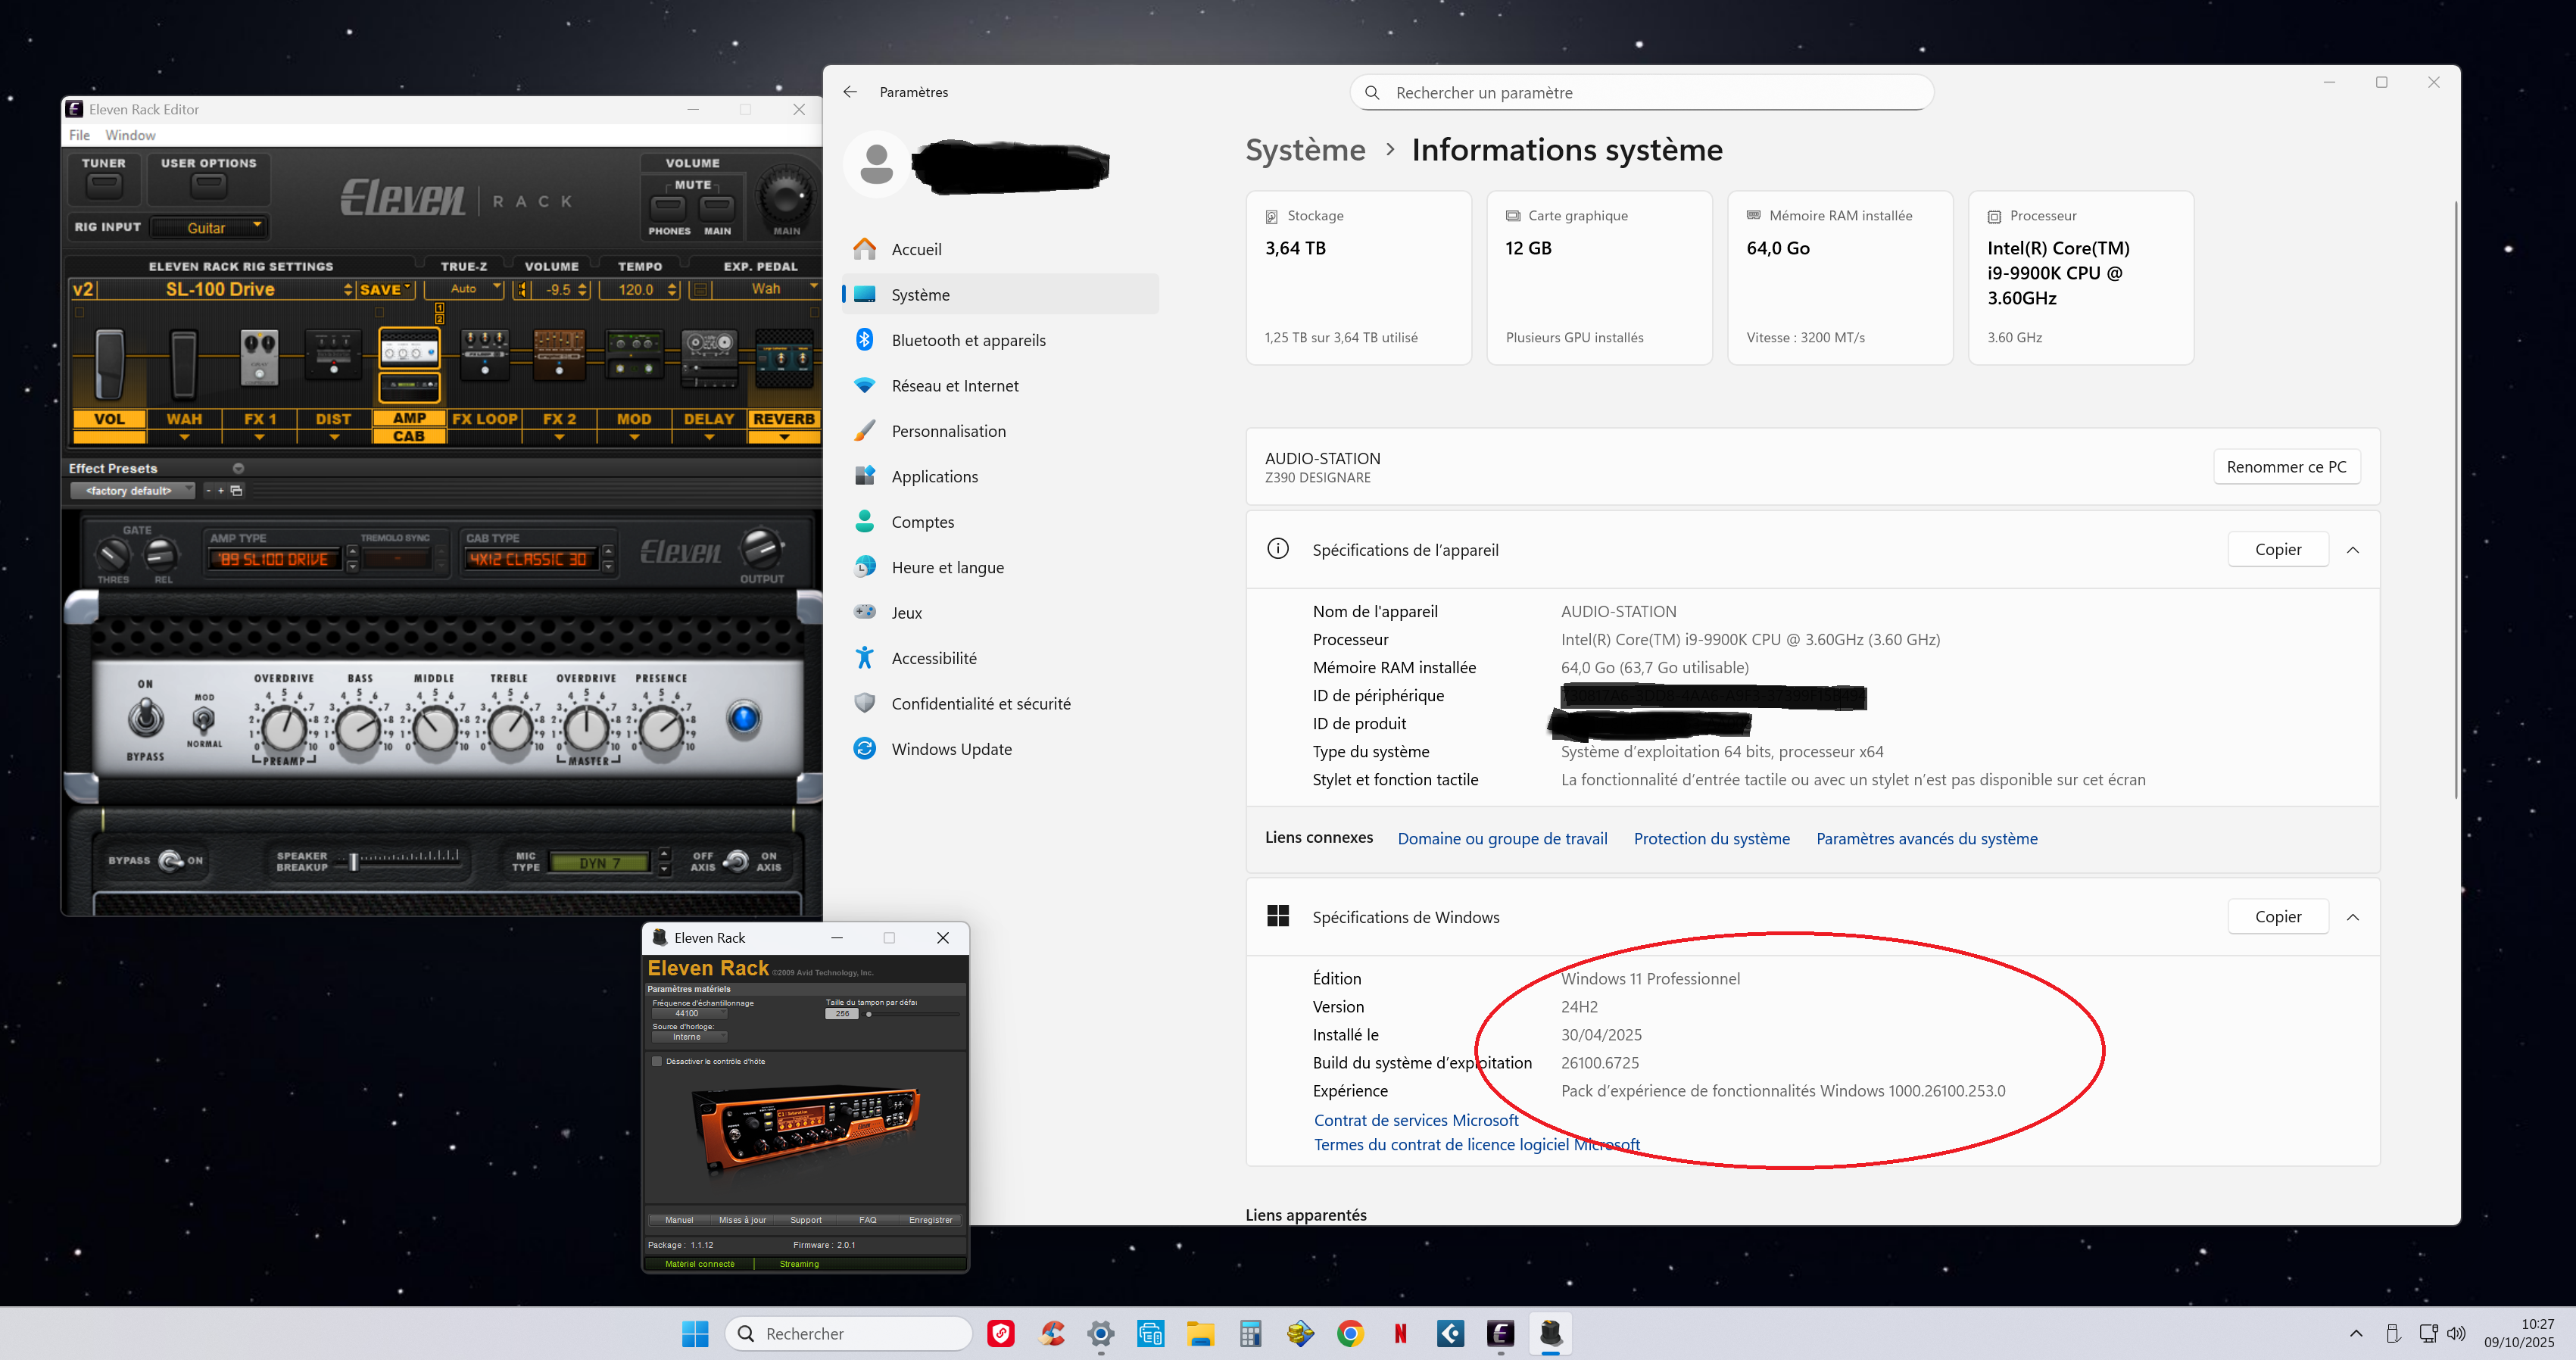2576x1360 pixels.
Task: Check Désactiver le contrôle d'hôte checkbox
Action: (x=657, y=1061)
